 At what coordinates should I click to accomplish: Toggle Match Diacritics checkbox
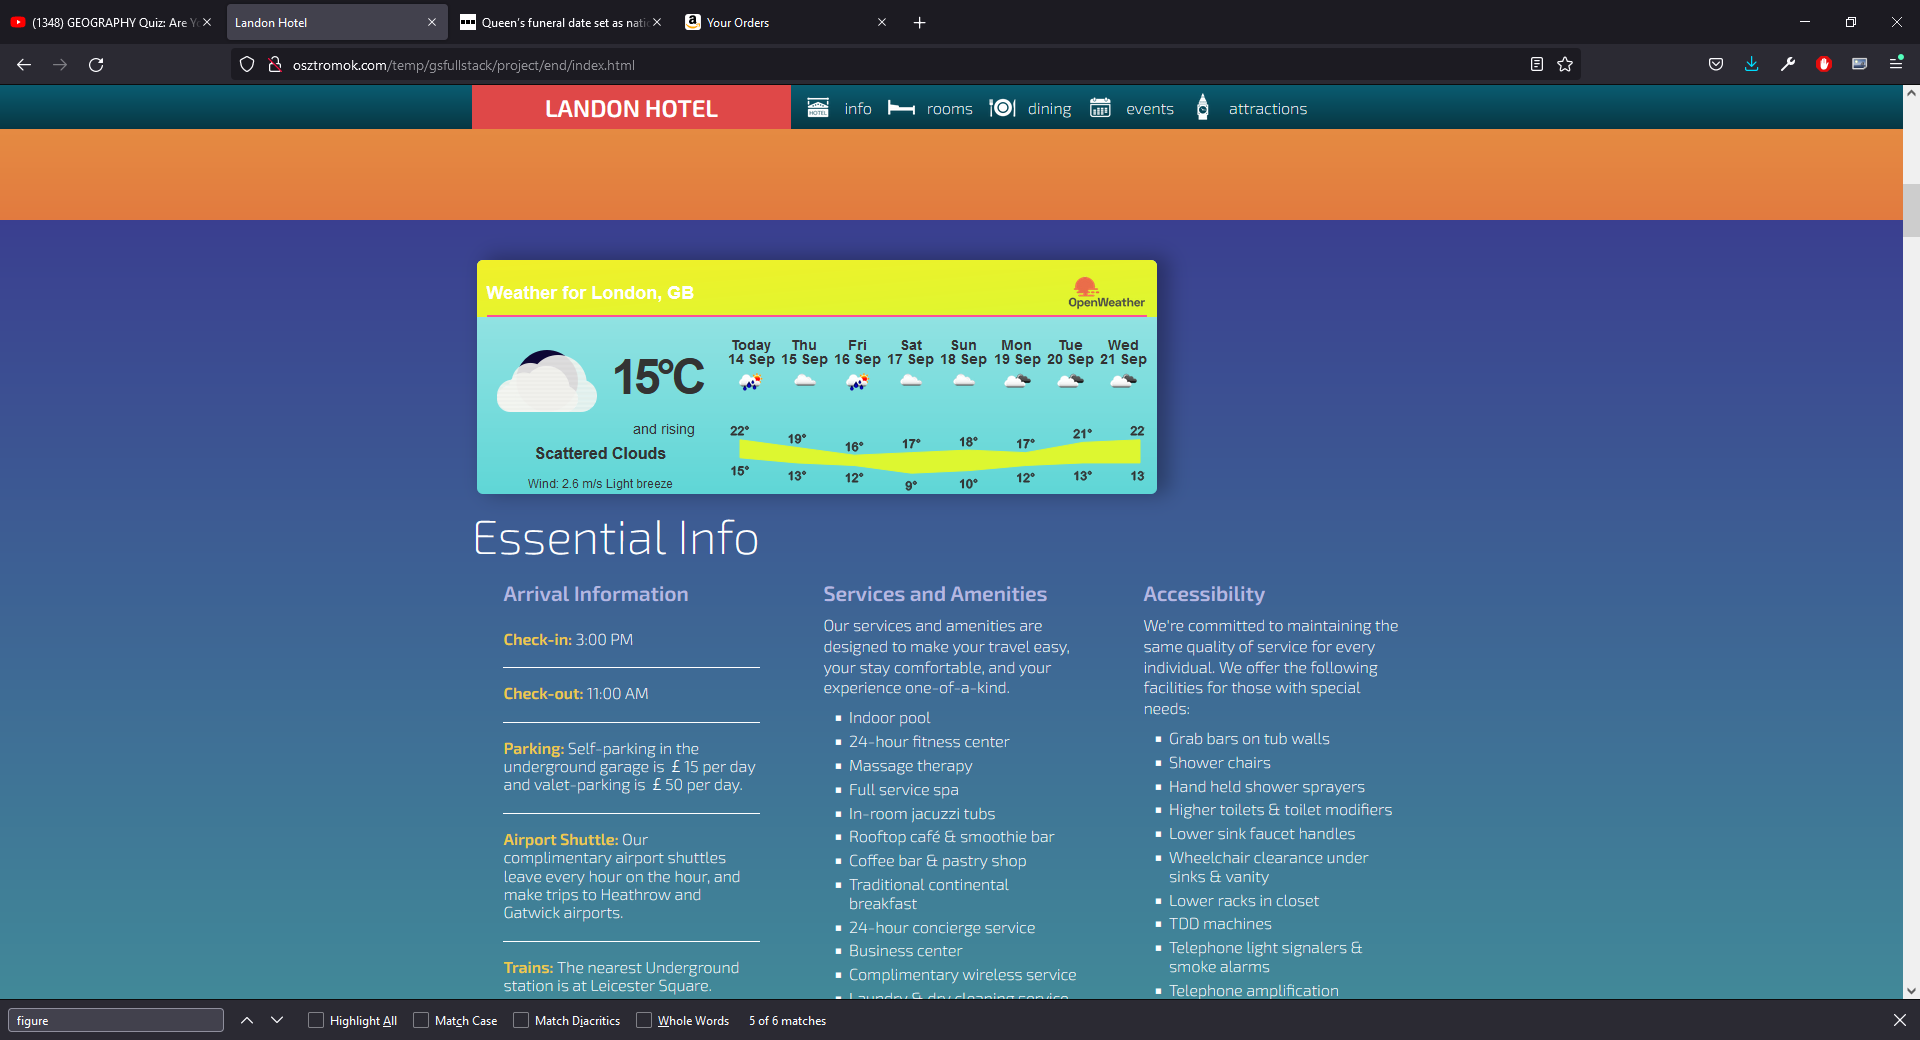coord(521,1020)
